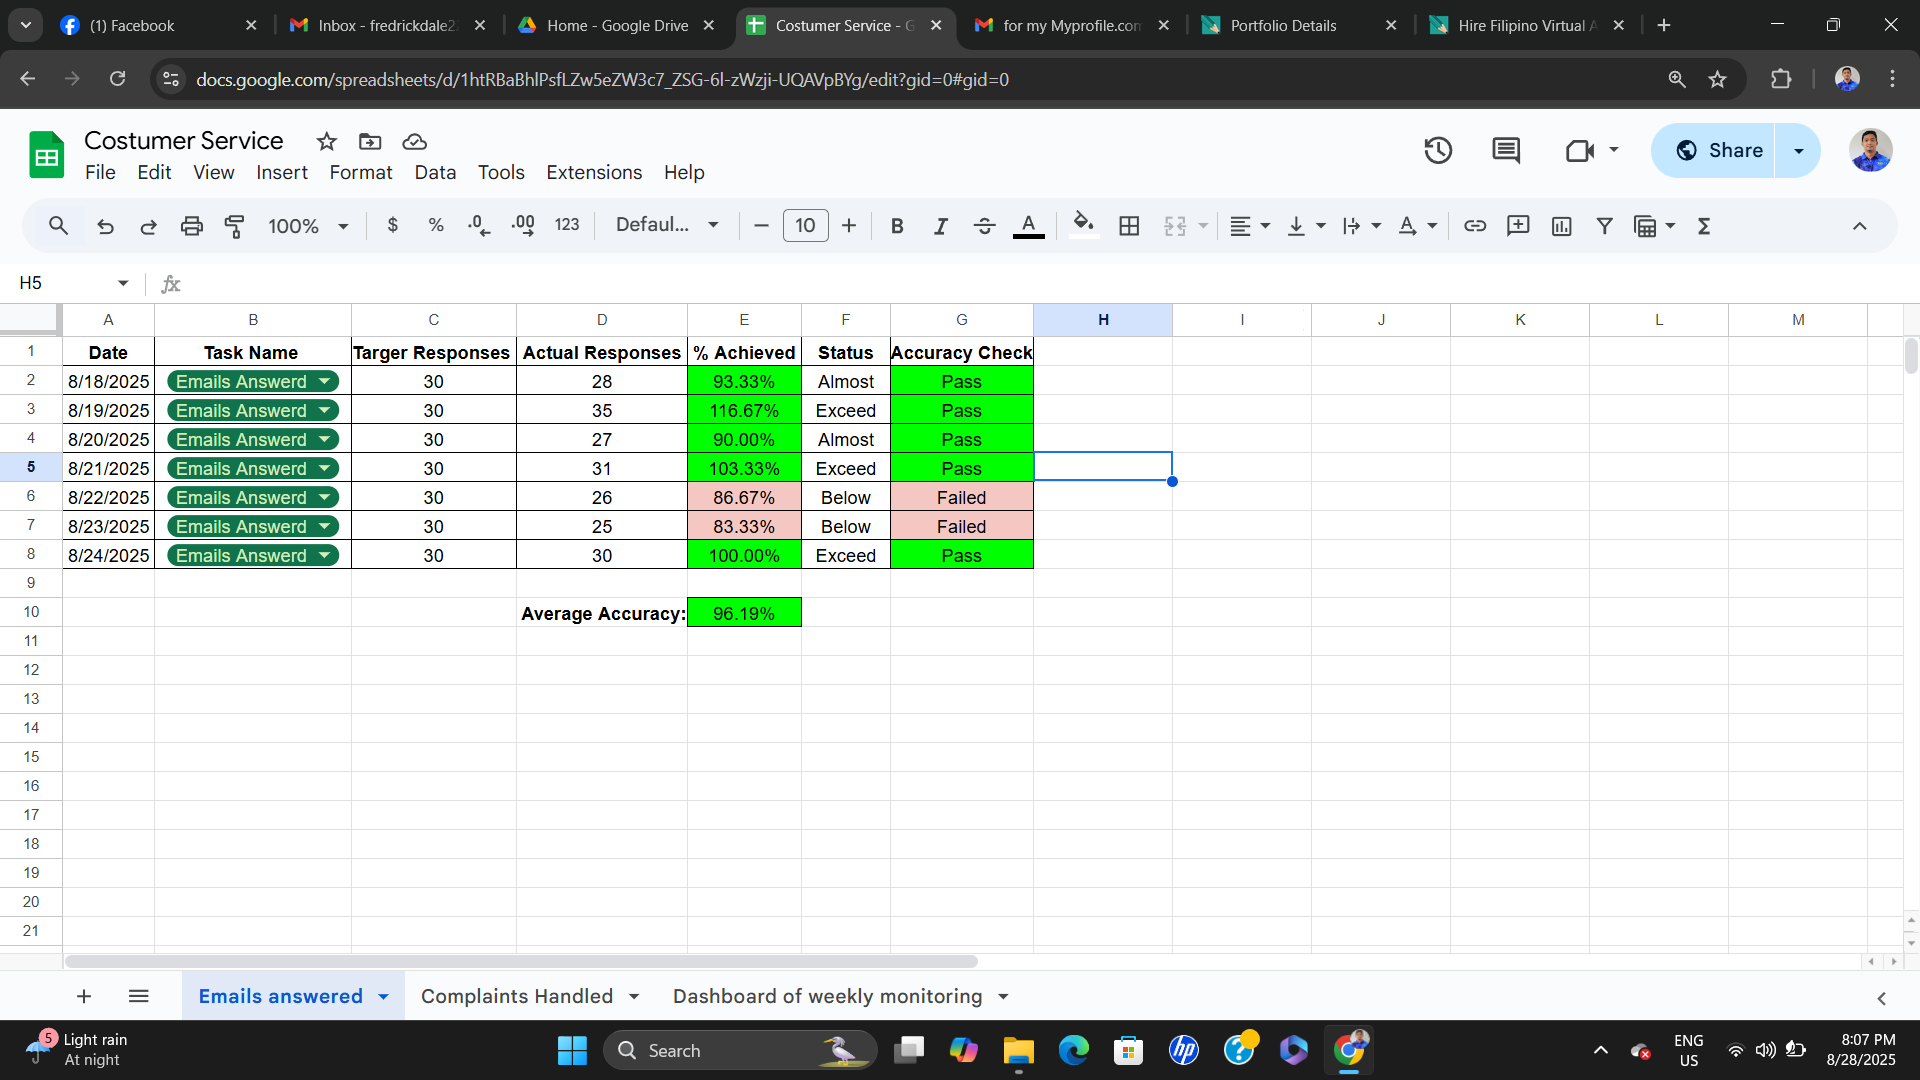Click the Share button
1920x1080 pixels.
(x=1716, y=151)
